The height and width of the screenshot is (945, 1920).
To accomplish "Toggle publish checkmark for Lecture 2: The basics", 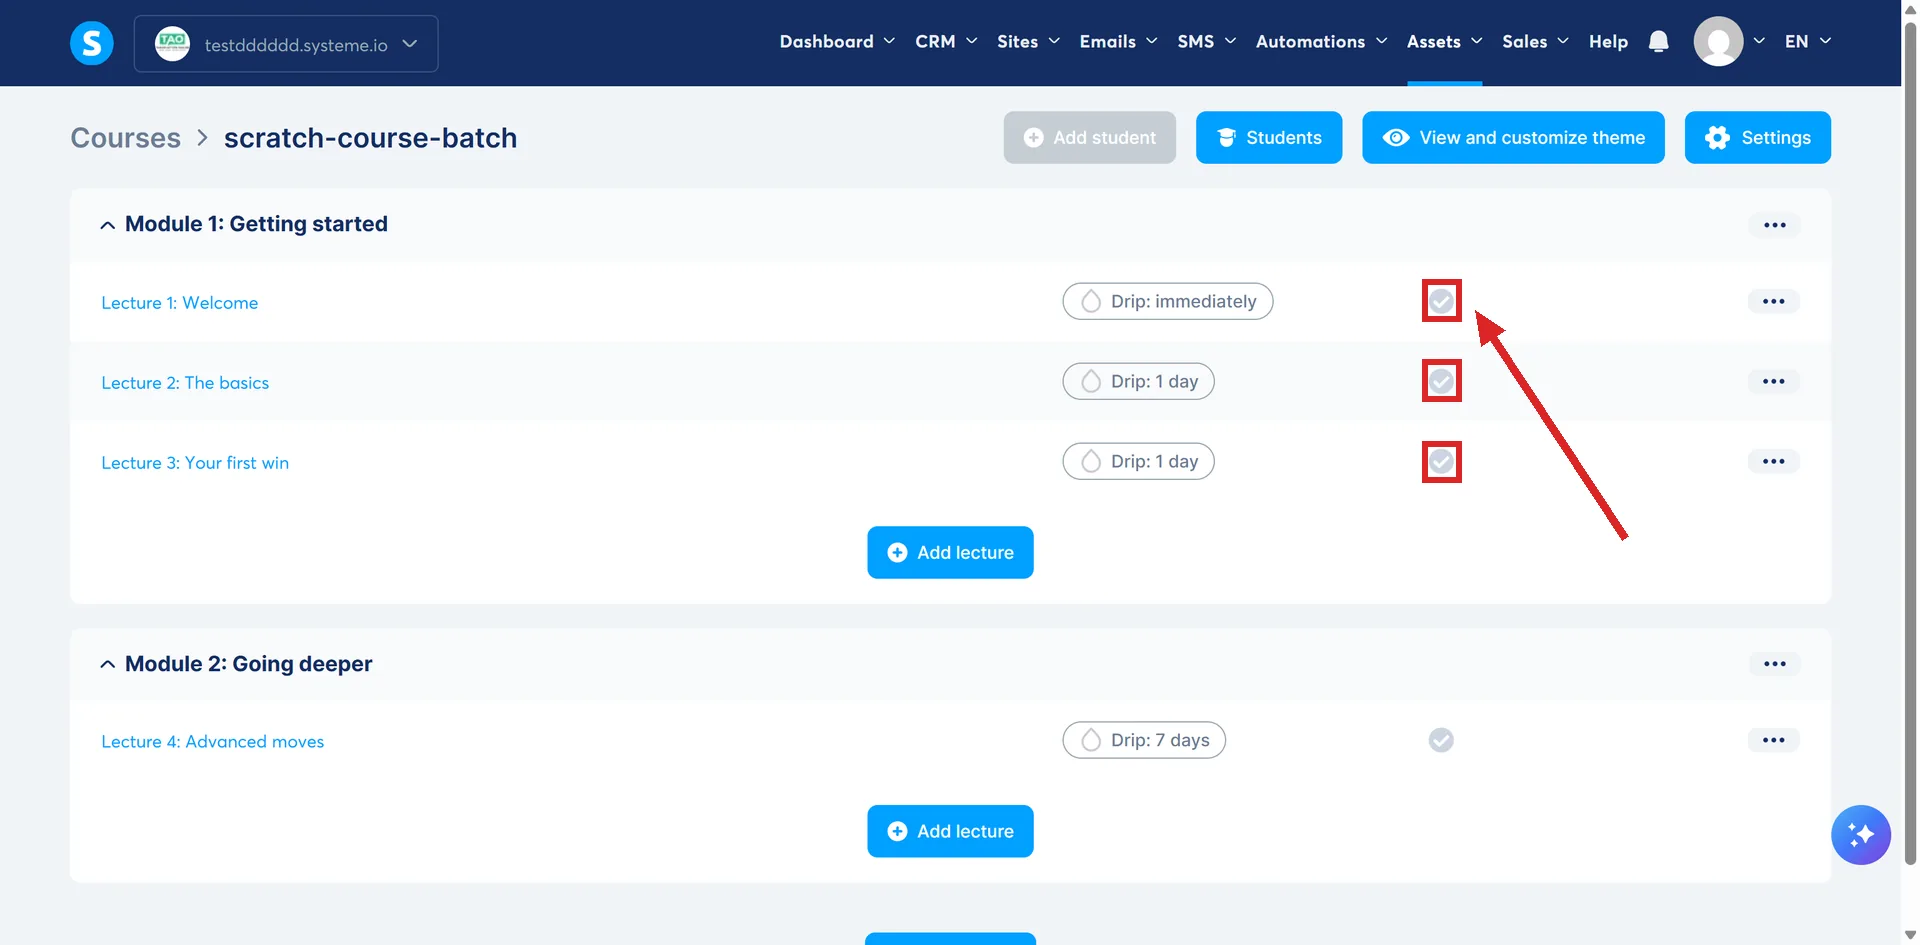I will pyautogui.click(x=1441, y=381).
